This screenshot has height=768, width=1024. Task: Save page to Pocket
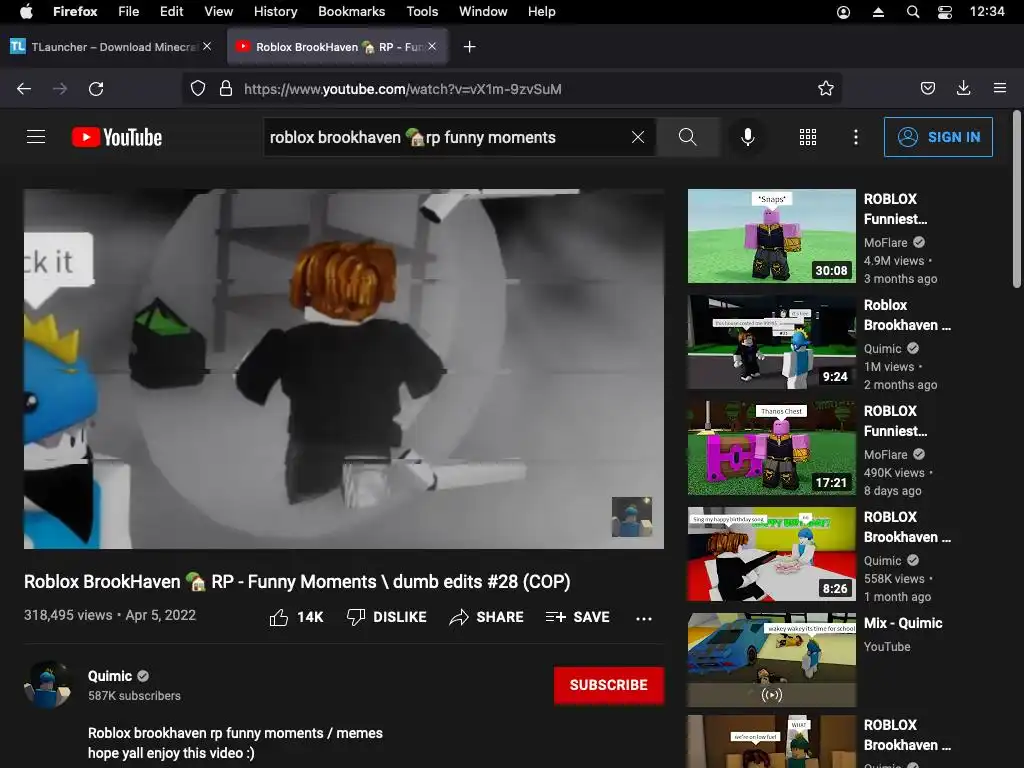point(928,89)
